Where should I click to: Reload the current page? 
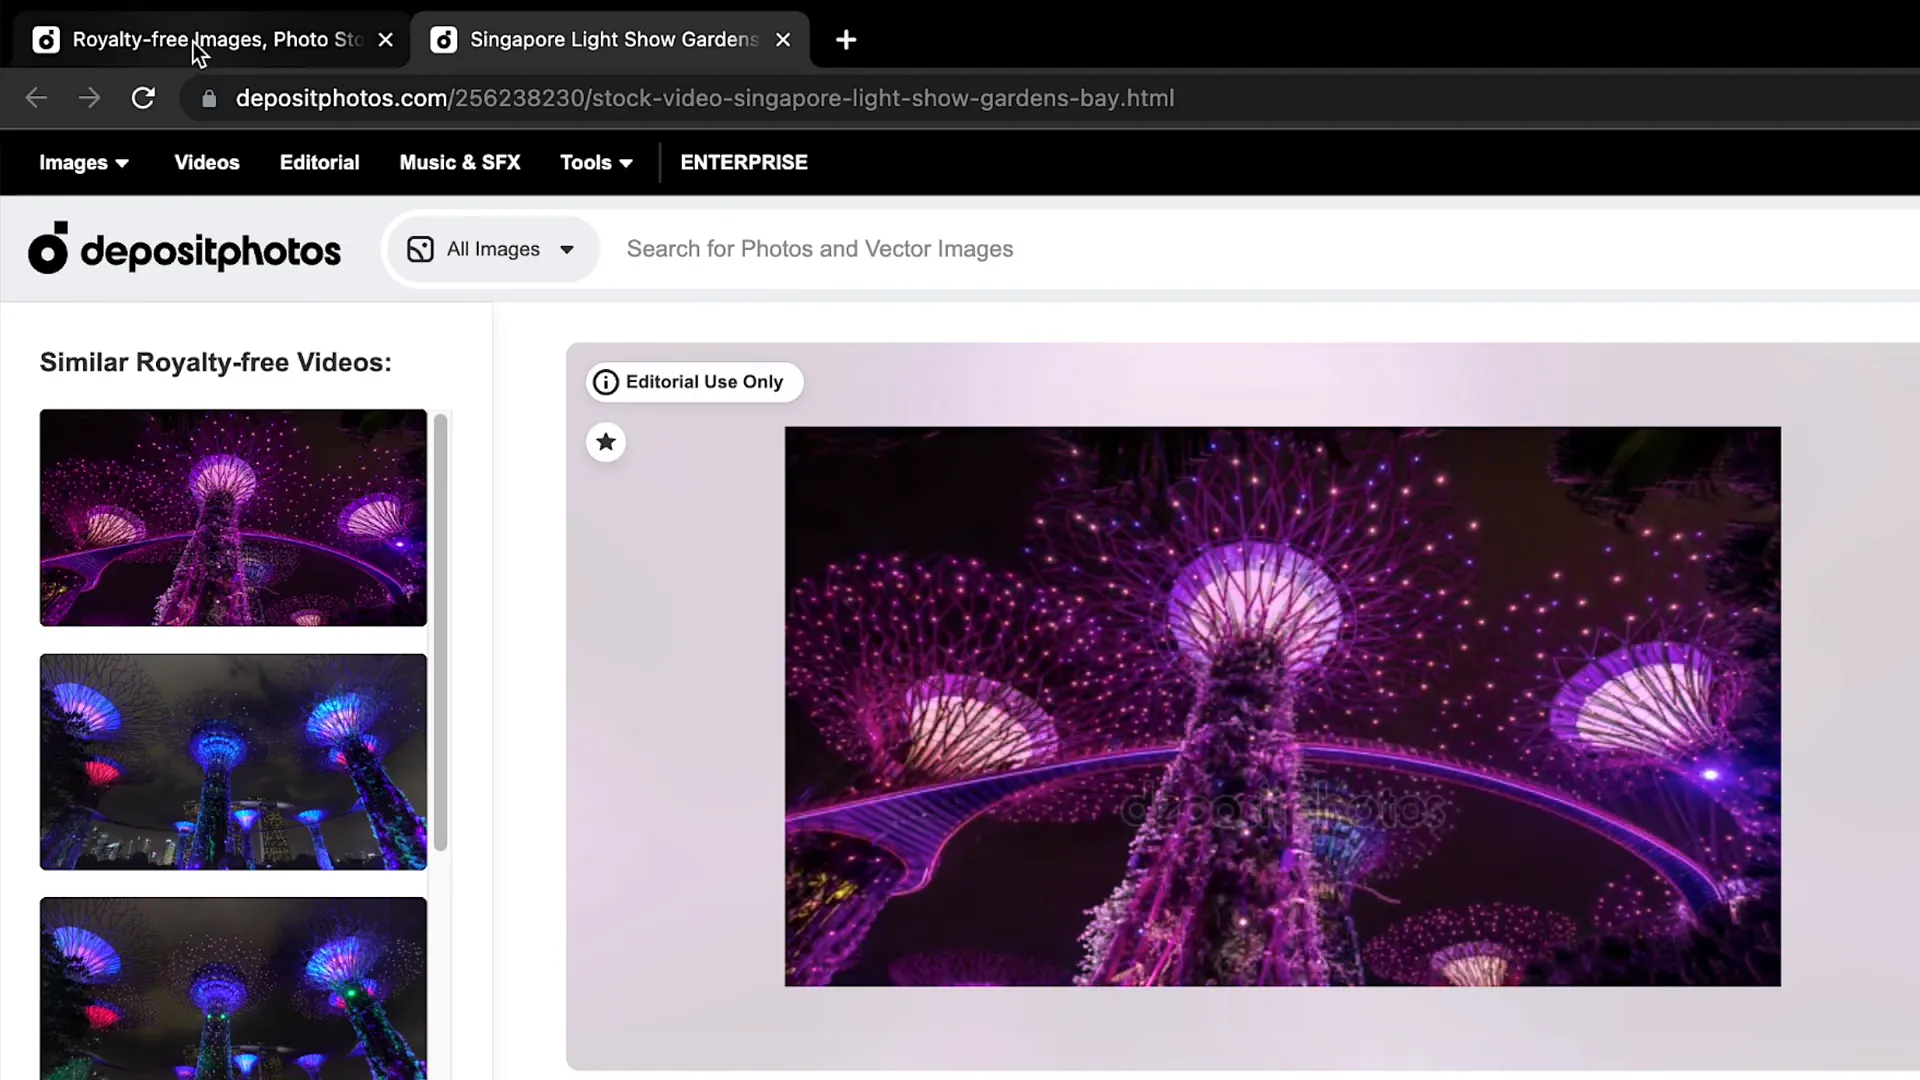pyautogui.click(x=143, y=98)
